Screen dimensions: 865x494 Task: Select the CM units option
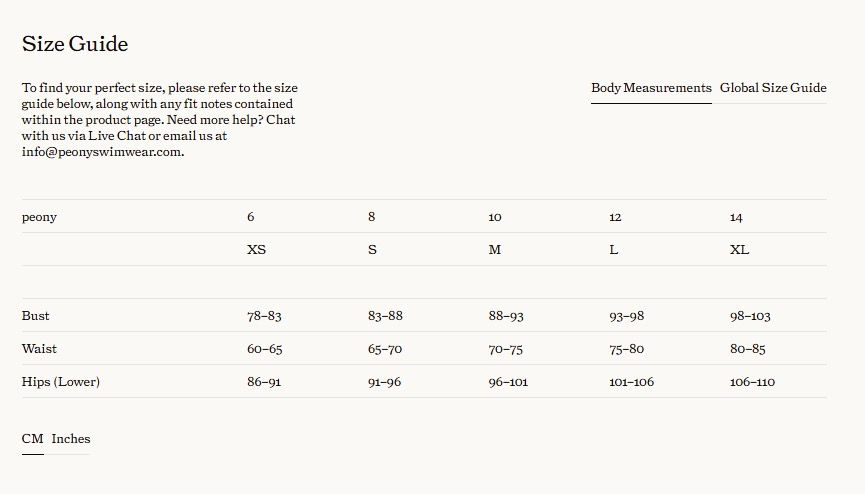(x=33, y=439)
